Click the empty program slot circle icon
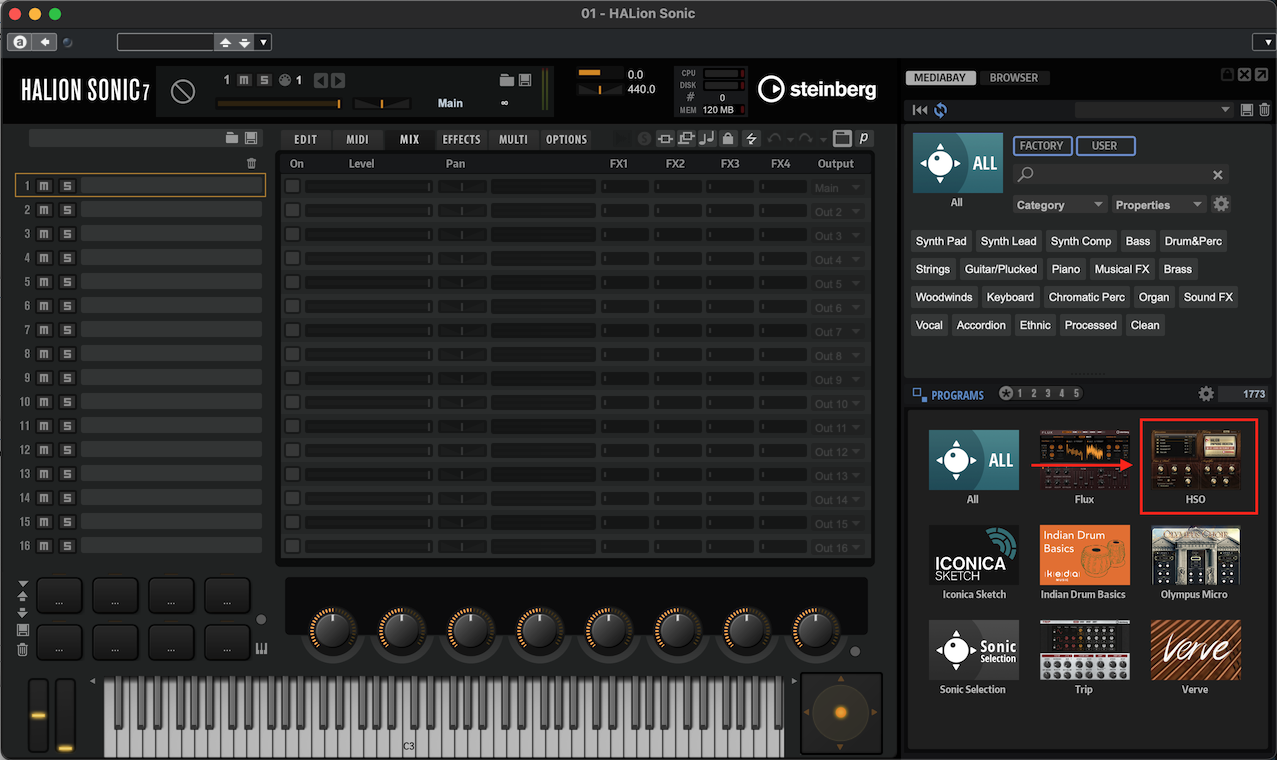Image resolution: width=1277 pixels, height=760 pixels. click(x=183, y=92)
